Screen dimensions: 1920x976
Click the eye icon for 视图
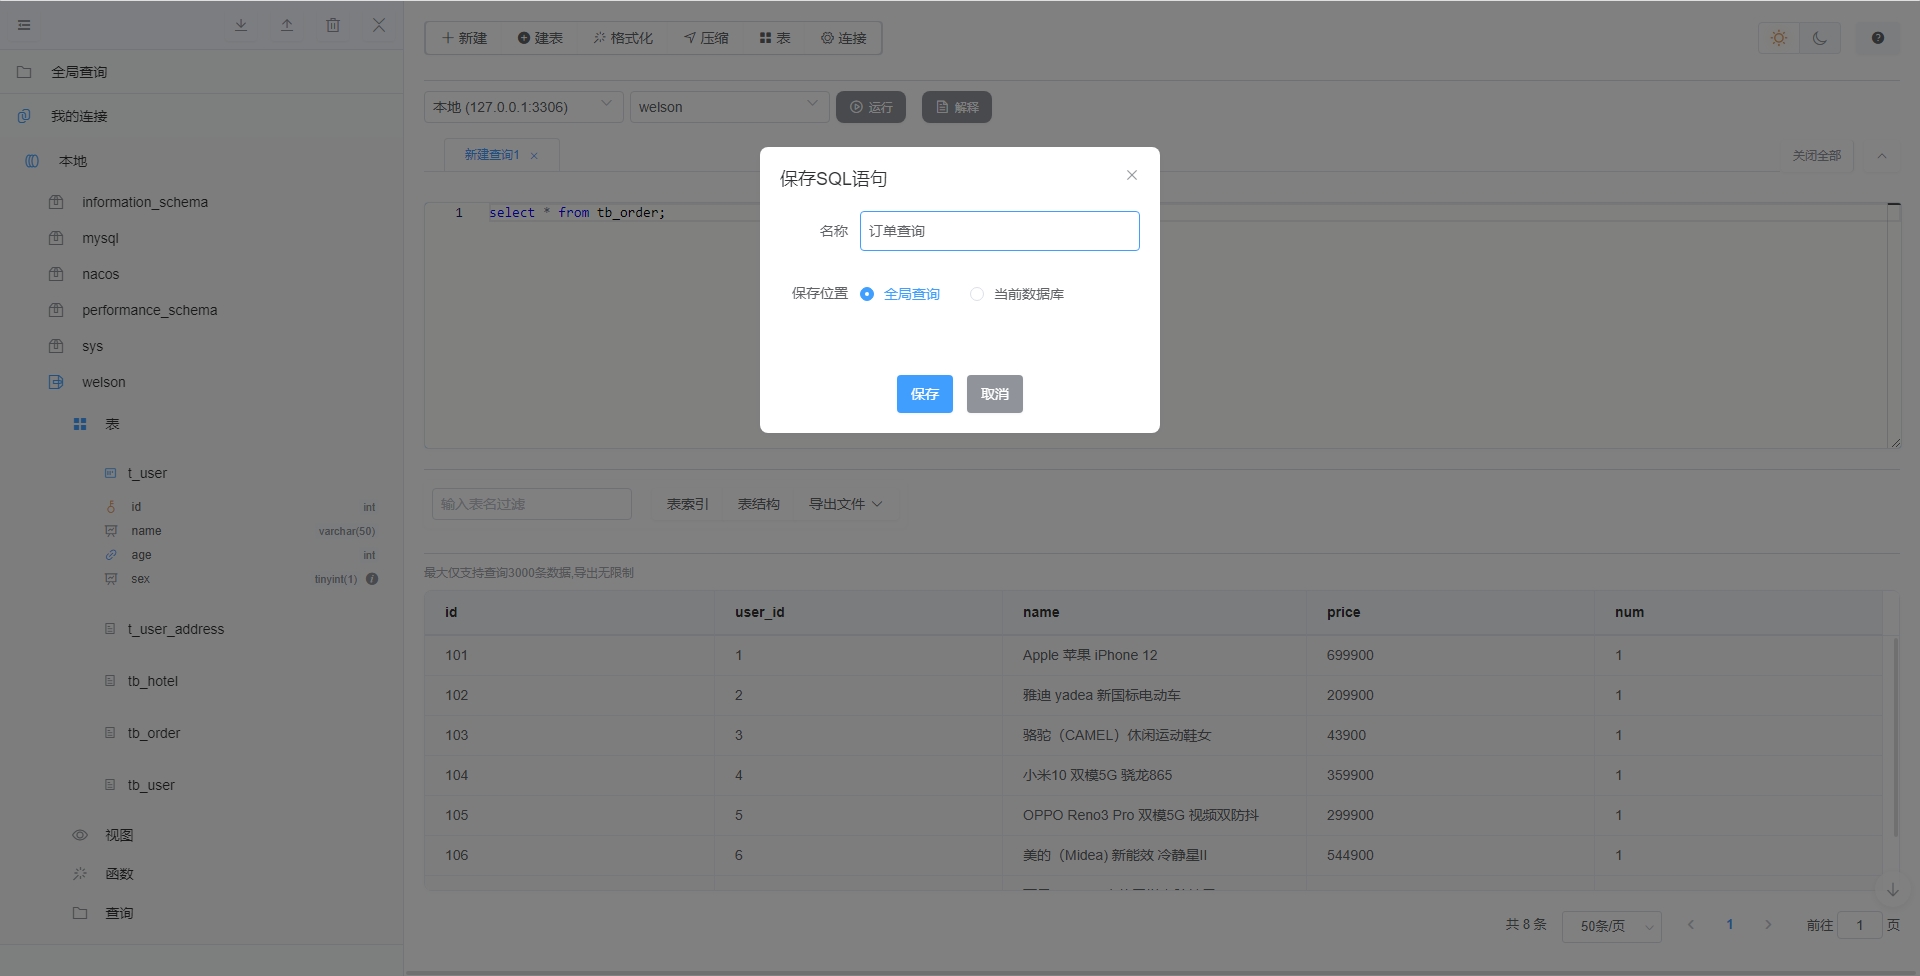[x=80, y=835]
